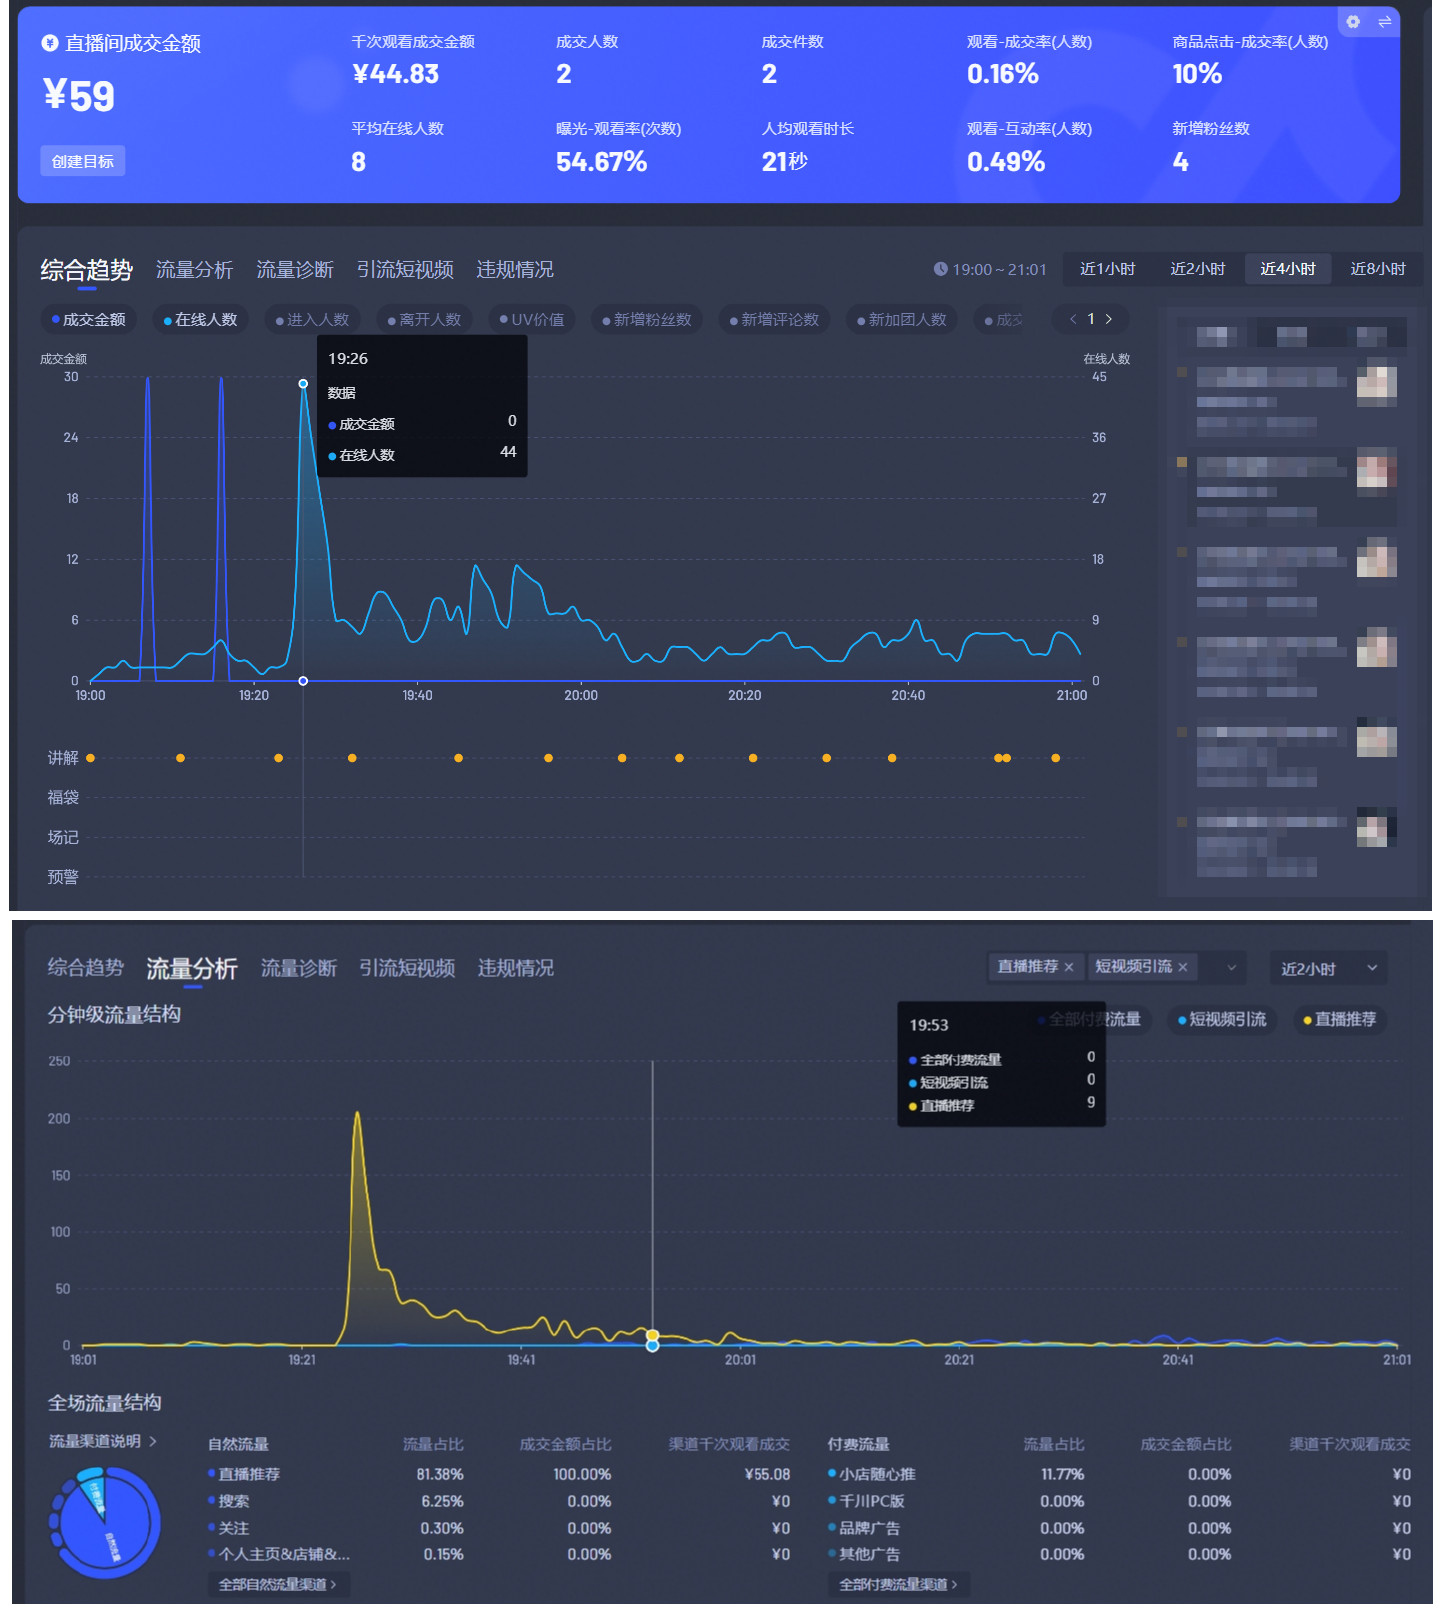The image size is (1442, 1617).
Task: Enable the UV价值 series chip
Action: pyautogui.click(x=532, y=320)
